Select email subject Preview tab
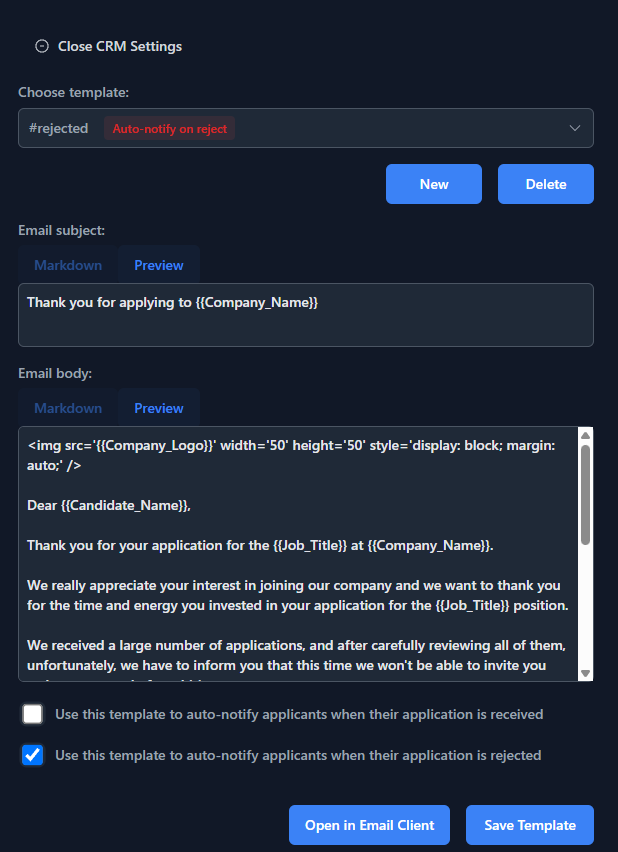The image size is (618, 852). tap(159, 265)
